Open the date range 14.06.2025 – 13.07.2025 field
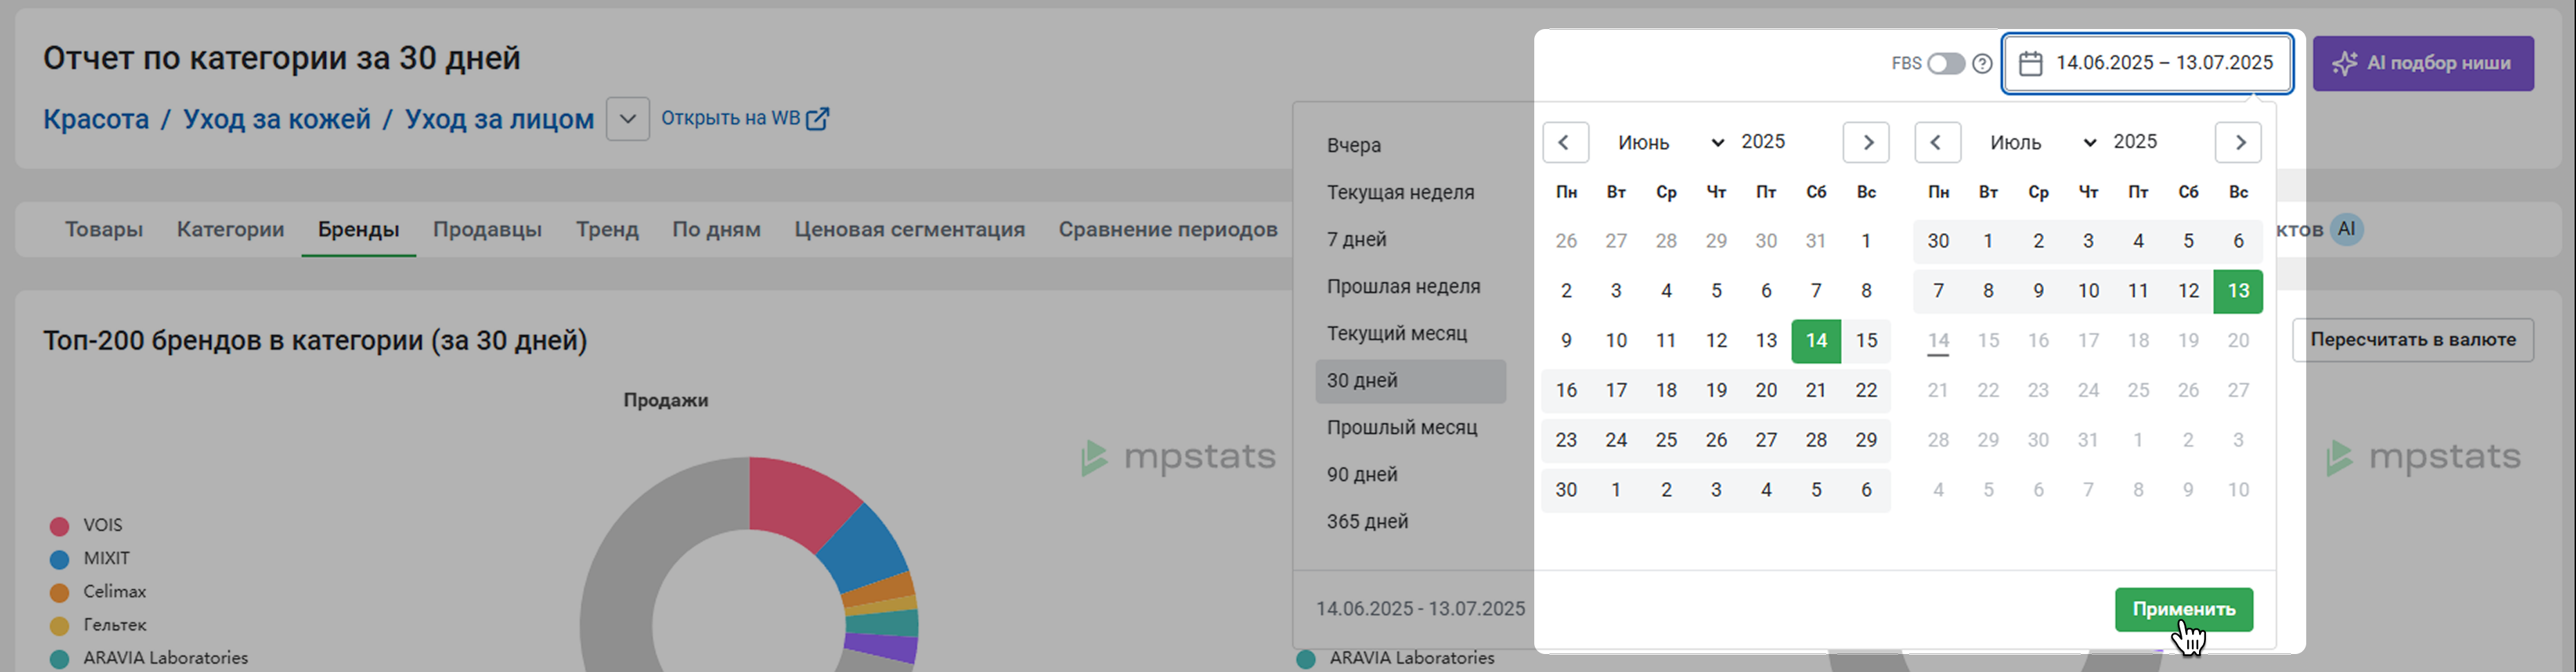 click(2147, 63)
